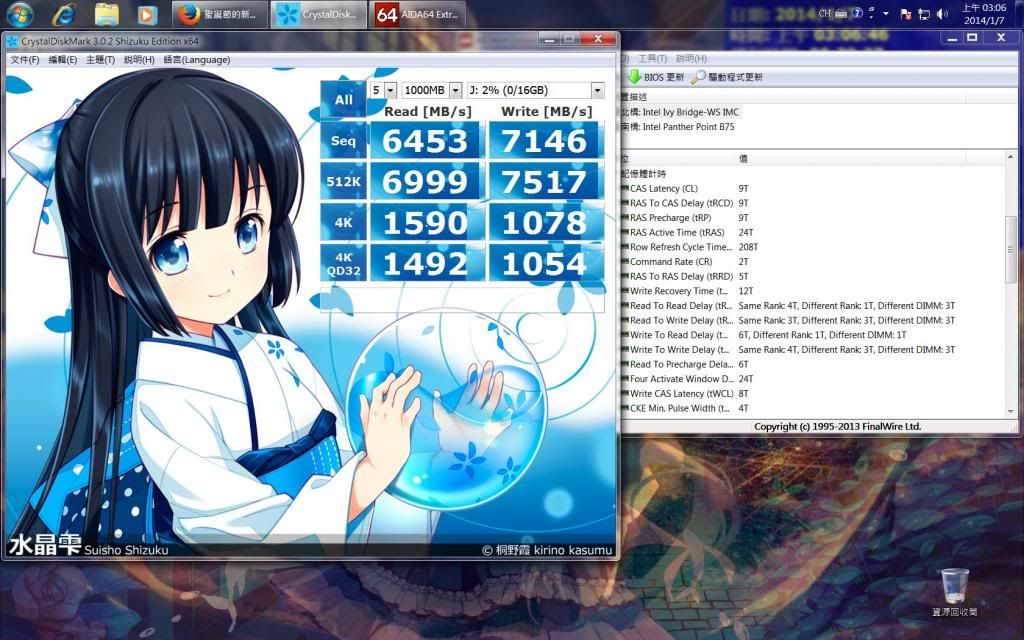
Task: Start the 4K QD32 benchmark test
Action: (x=344, y=263)
